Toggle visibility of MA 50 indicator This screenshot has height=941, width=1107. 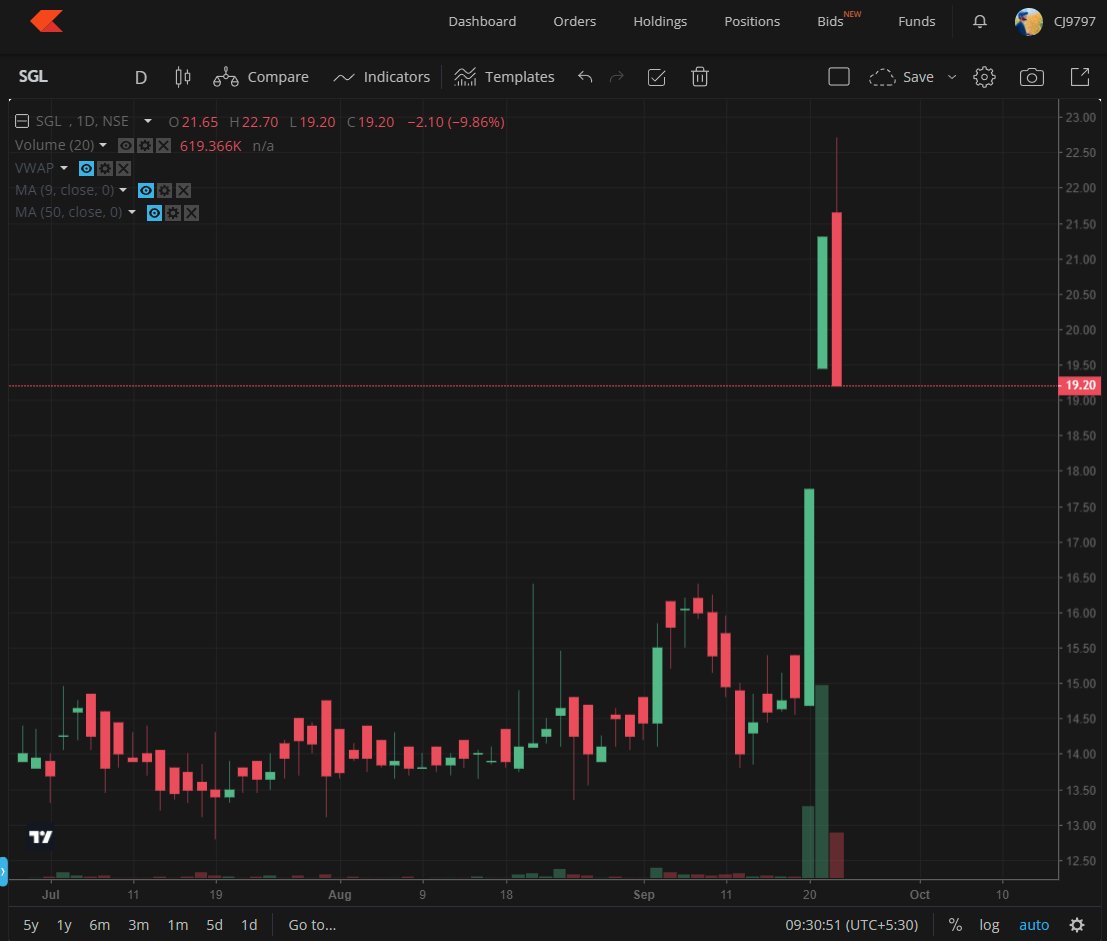[x=155, y=212]
